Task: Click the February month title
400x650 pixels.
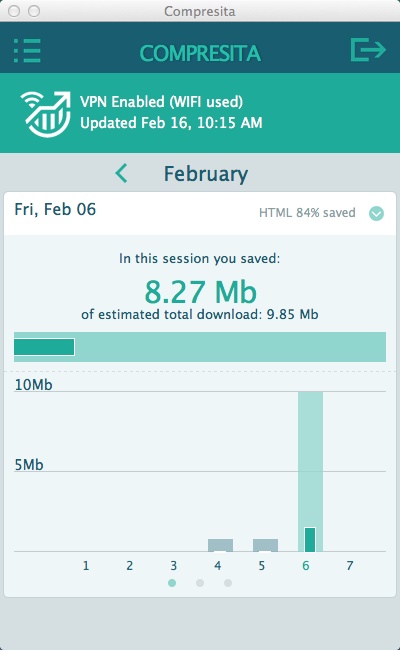Action: pos(206,174)
